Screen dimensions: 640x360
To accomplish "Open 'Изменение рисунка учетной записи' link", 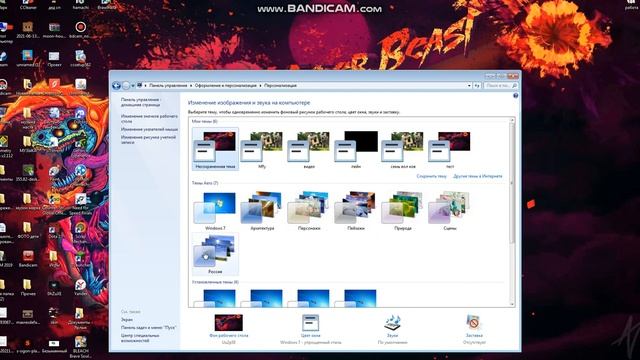I will (148, 140).
